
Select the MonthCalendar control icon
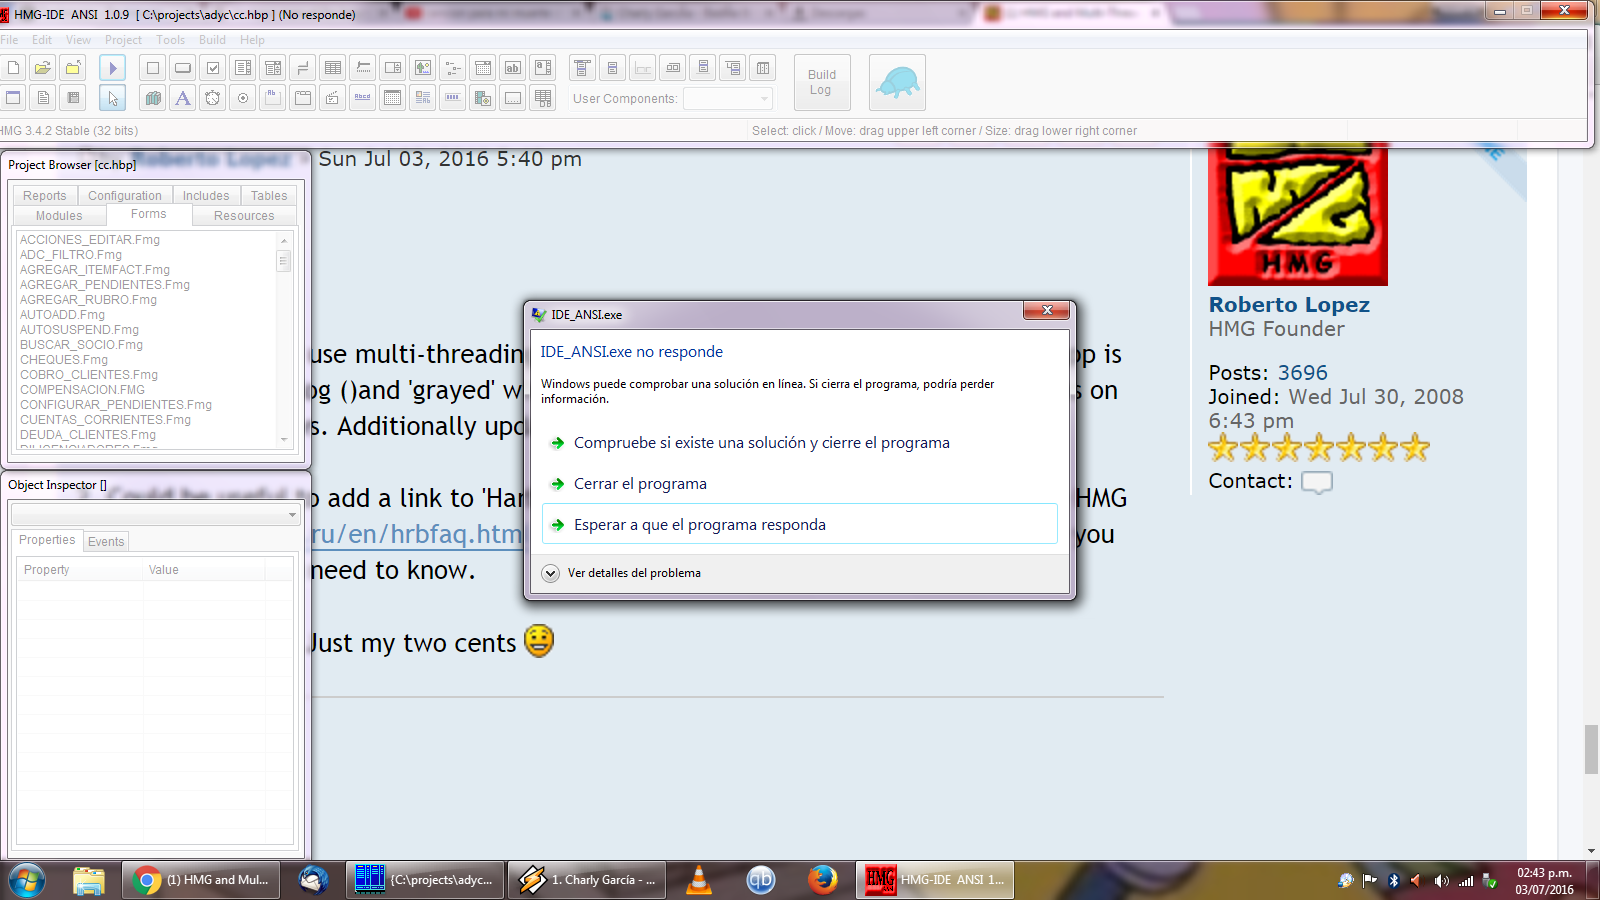(x=393, y=98)
